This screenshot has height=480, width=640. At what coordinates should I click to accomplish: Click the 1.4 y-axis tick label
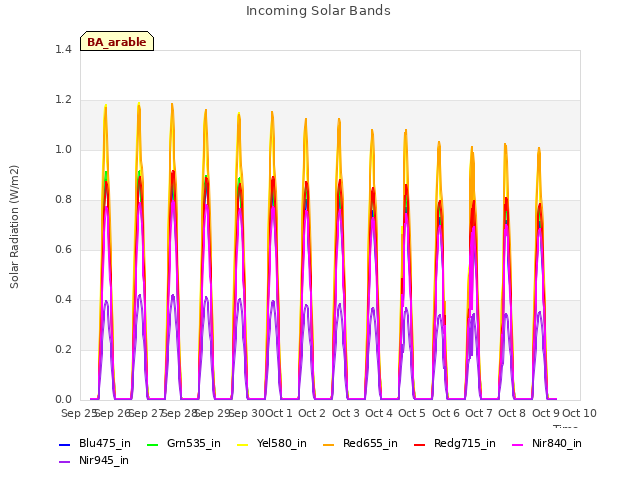pyautogui.click(x=63, y=49)
